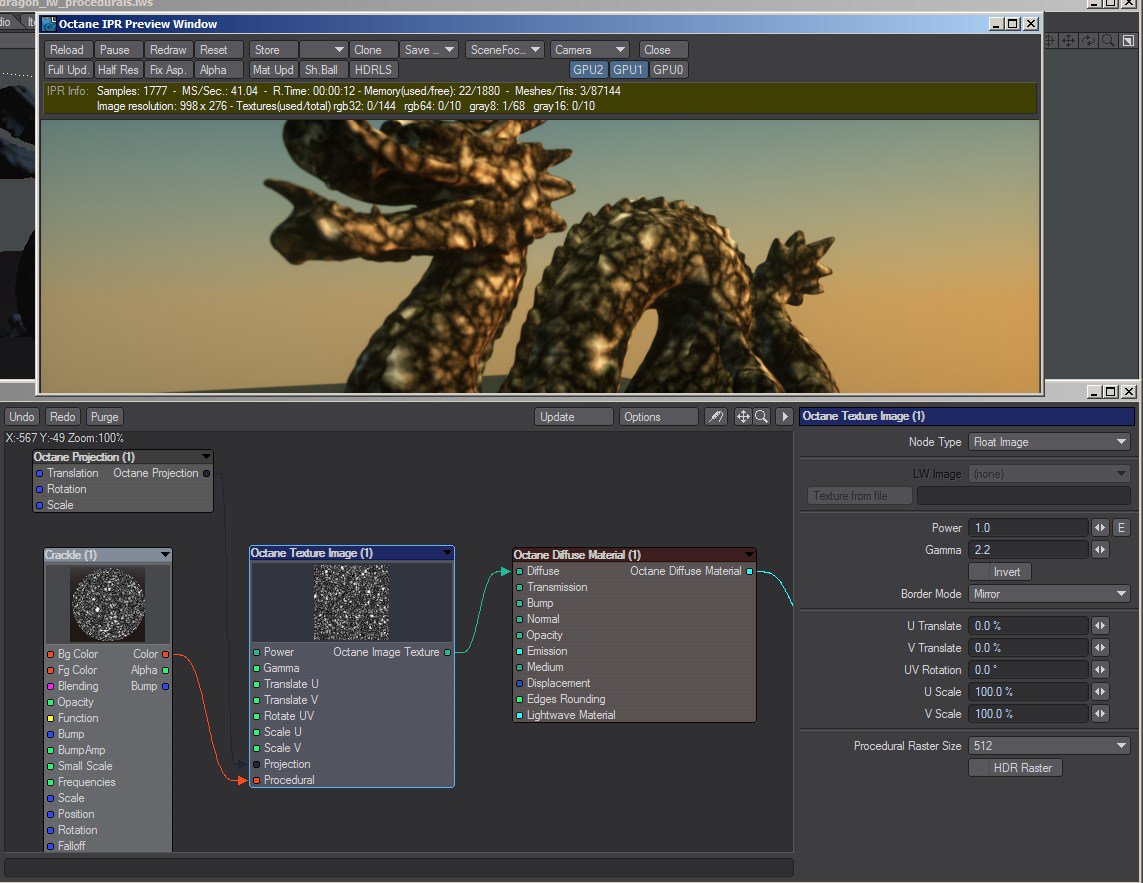Screen dimensions: 1143x883
Task: Click the node editor wrench tool icon
Action: click(716, 416)
